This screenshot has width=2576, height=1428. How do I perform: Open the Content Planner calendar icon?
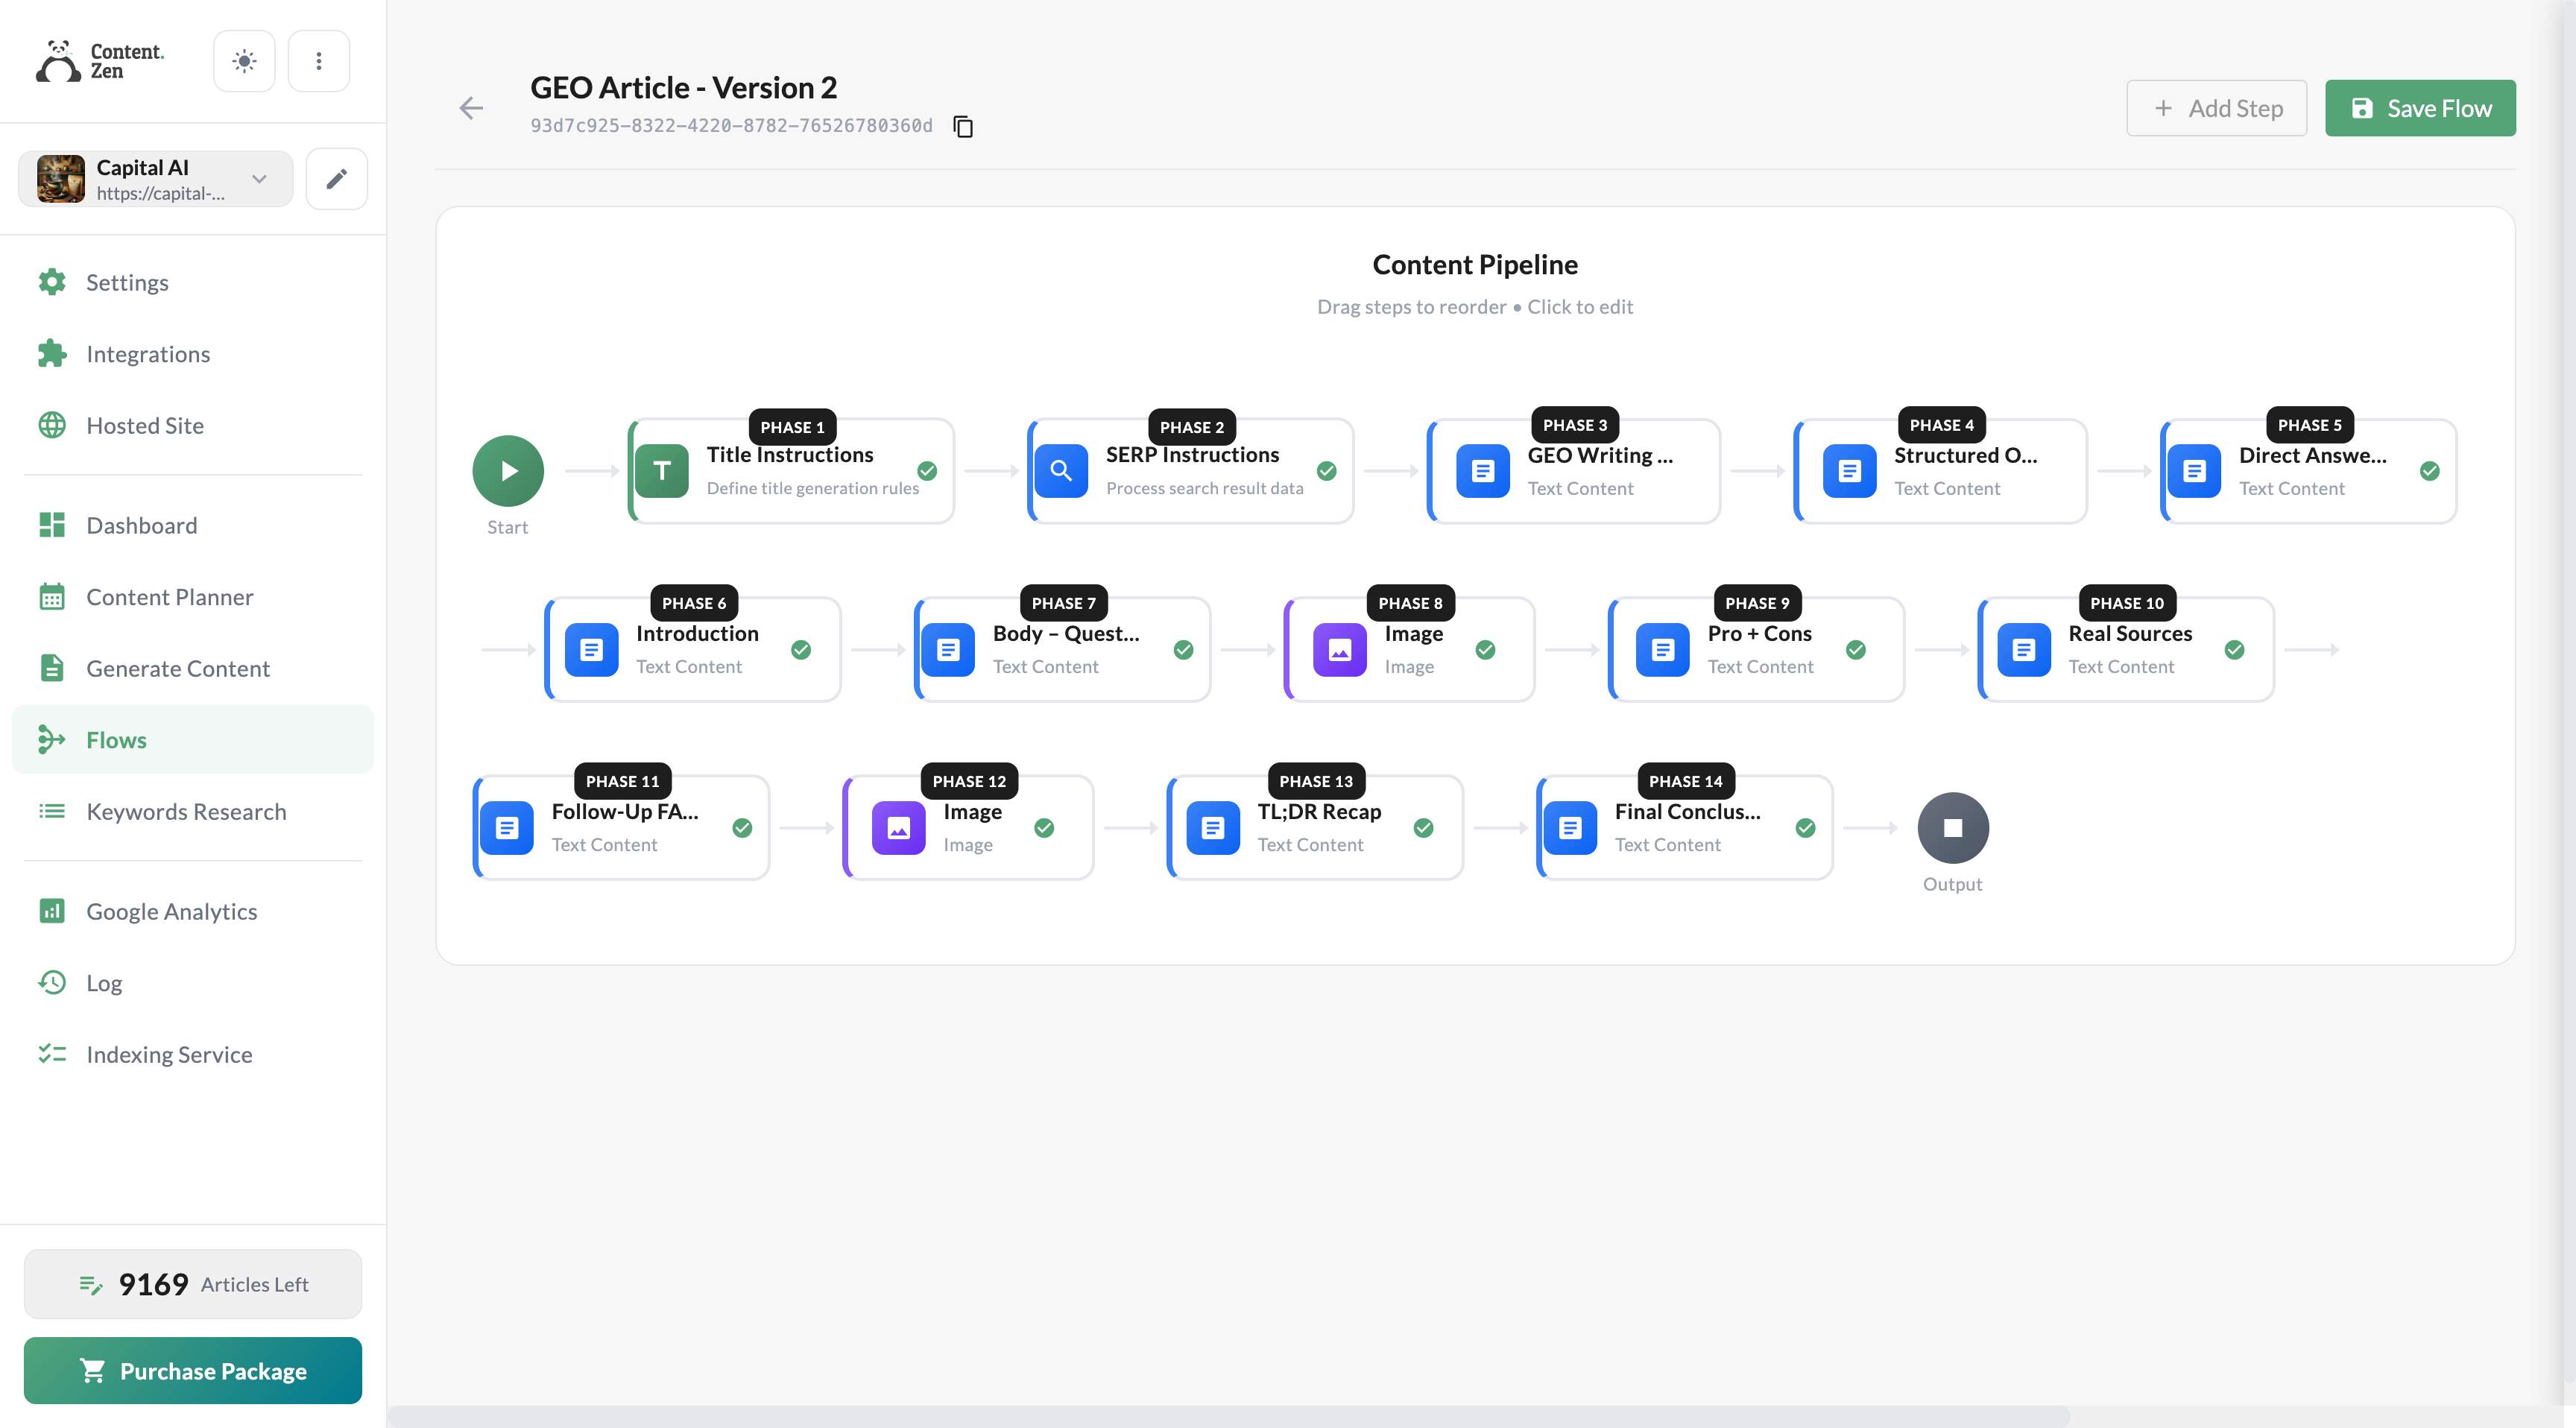coord(53,596)
